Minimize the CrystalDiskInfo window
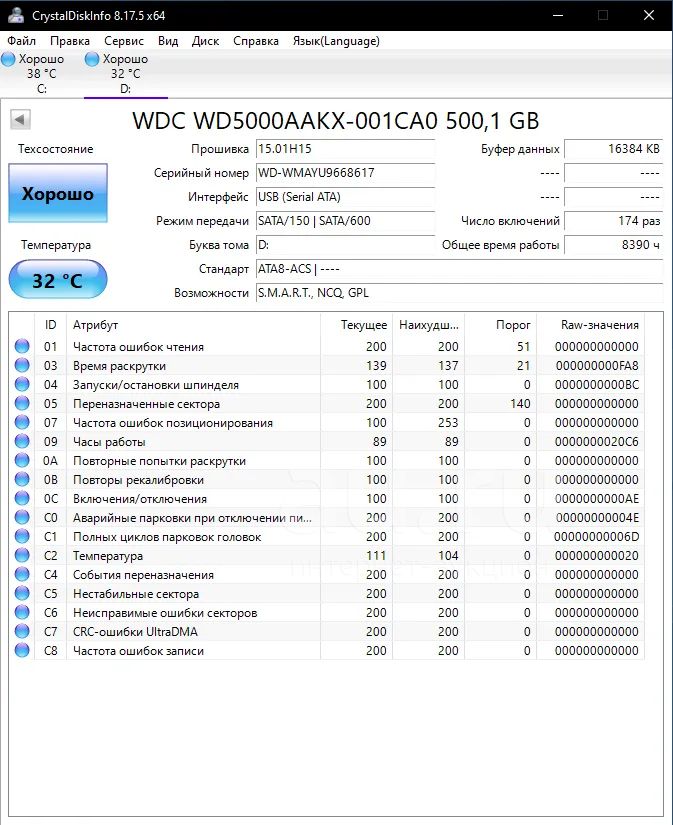The image size is (673, 825). click(x=558, y=15)
